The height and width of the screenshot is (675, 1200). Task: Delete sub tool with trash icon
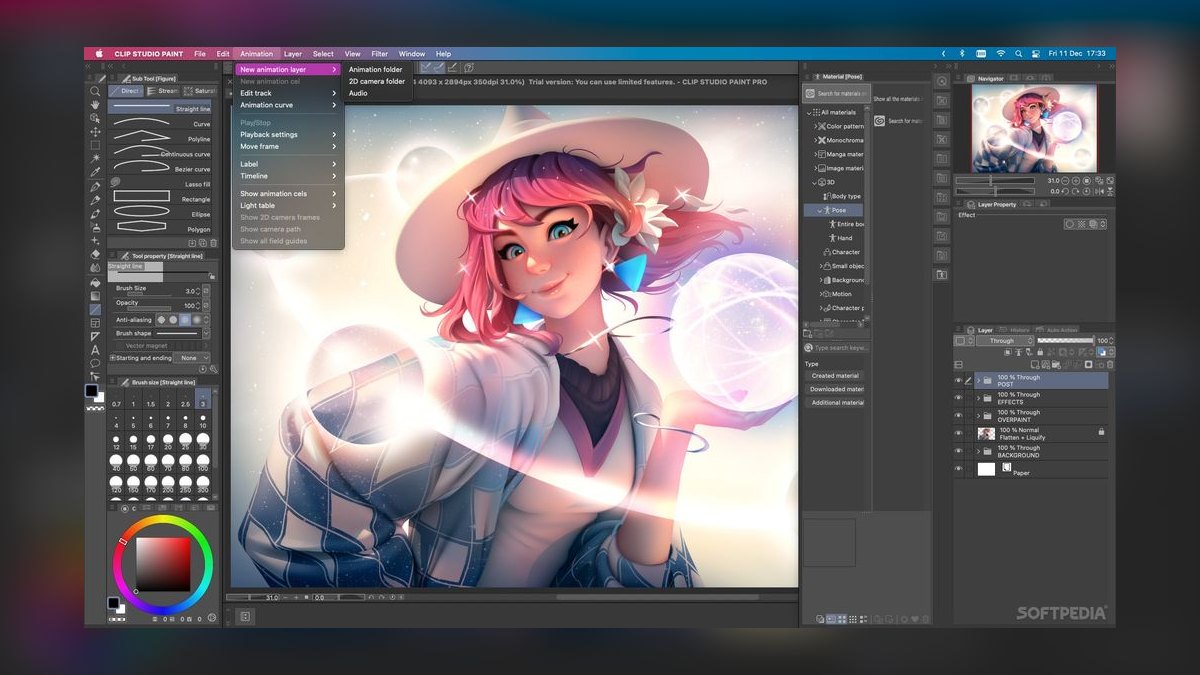click(x=211, y=243)
